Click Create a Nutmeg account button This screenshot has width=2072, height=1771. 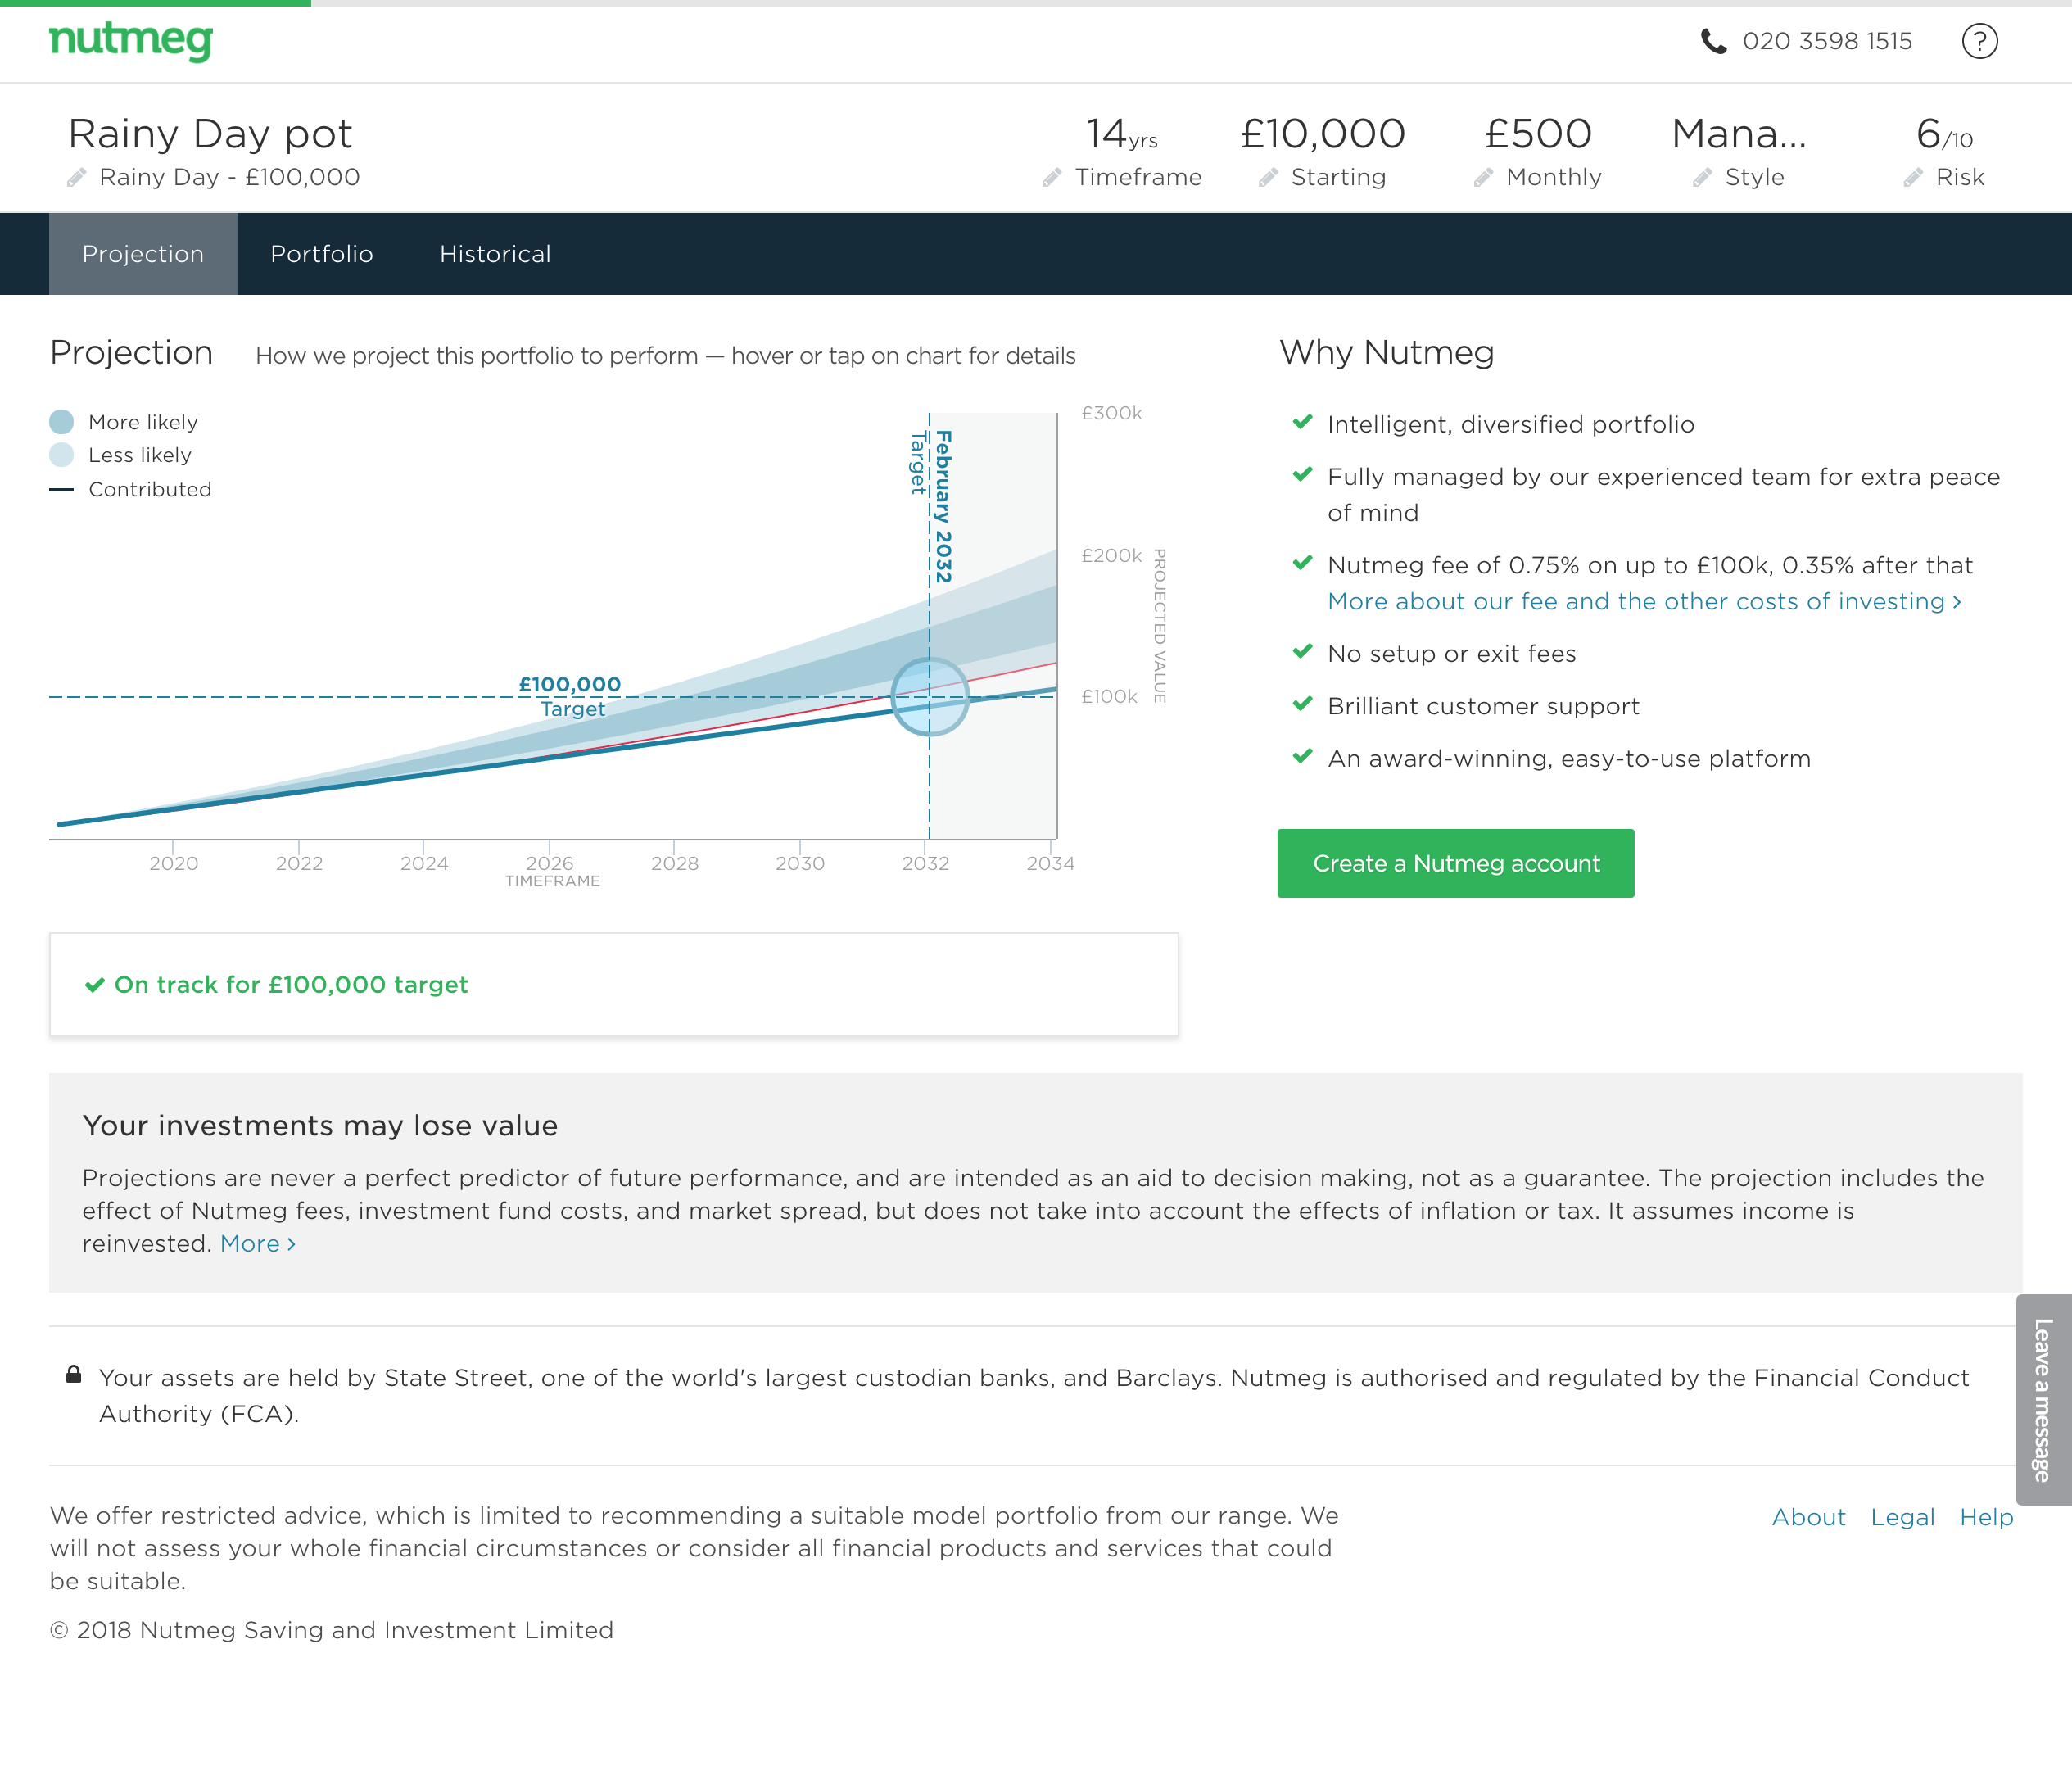coord(1455,863)
